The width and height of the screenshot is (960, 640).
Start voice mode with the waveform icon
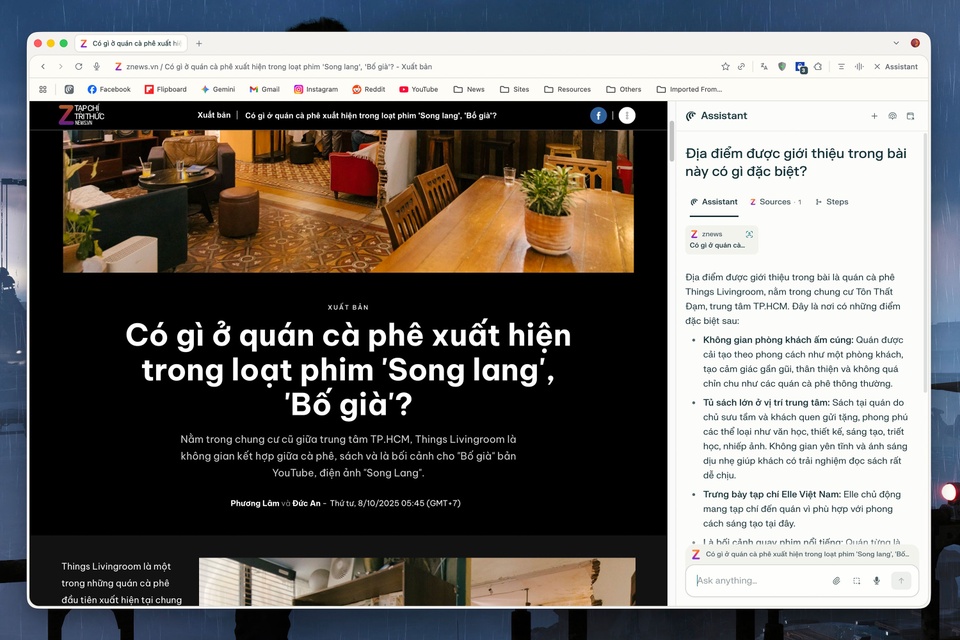[x=859, y=66]
